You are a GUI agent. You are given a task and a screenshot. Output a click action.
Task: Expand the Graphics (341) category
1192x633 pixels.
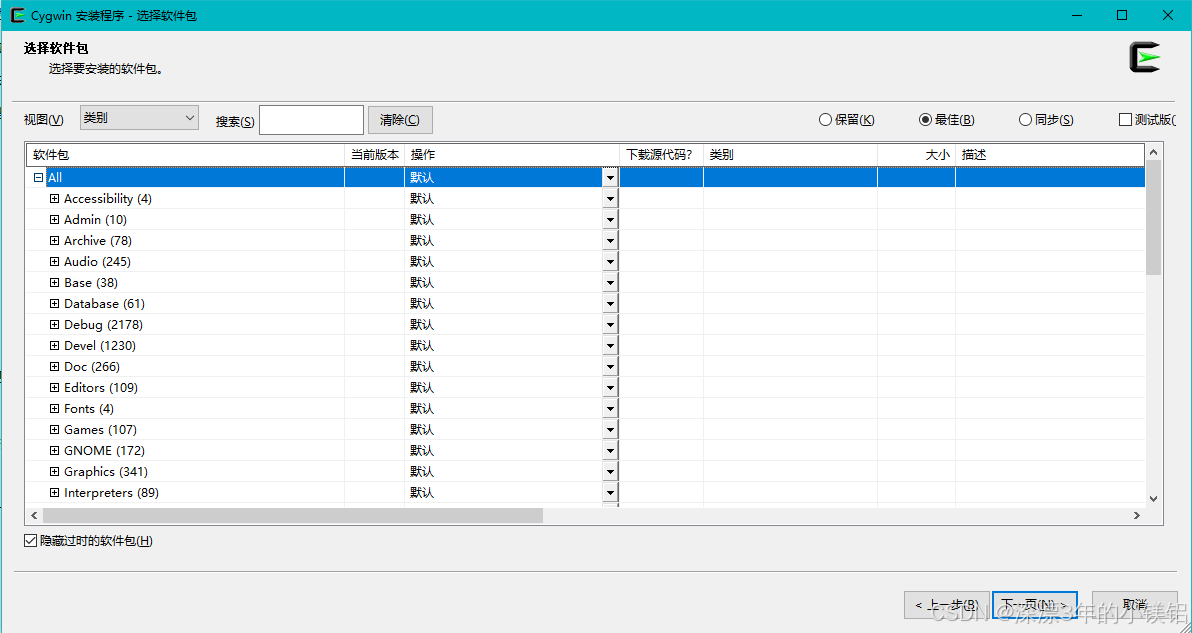click(x=54, y=472)
